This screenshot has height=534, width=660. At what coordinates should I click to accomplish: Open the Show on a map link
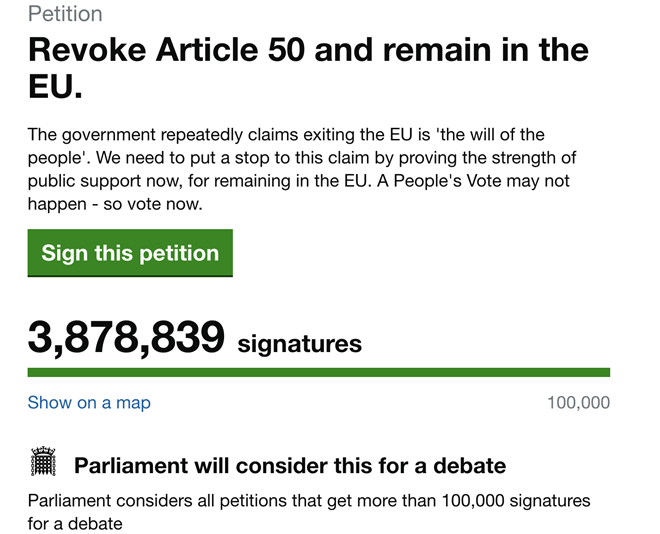[x=89, y=403]
